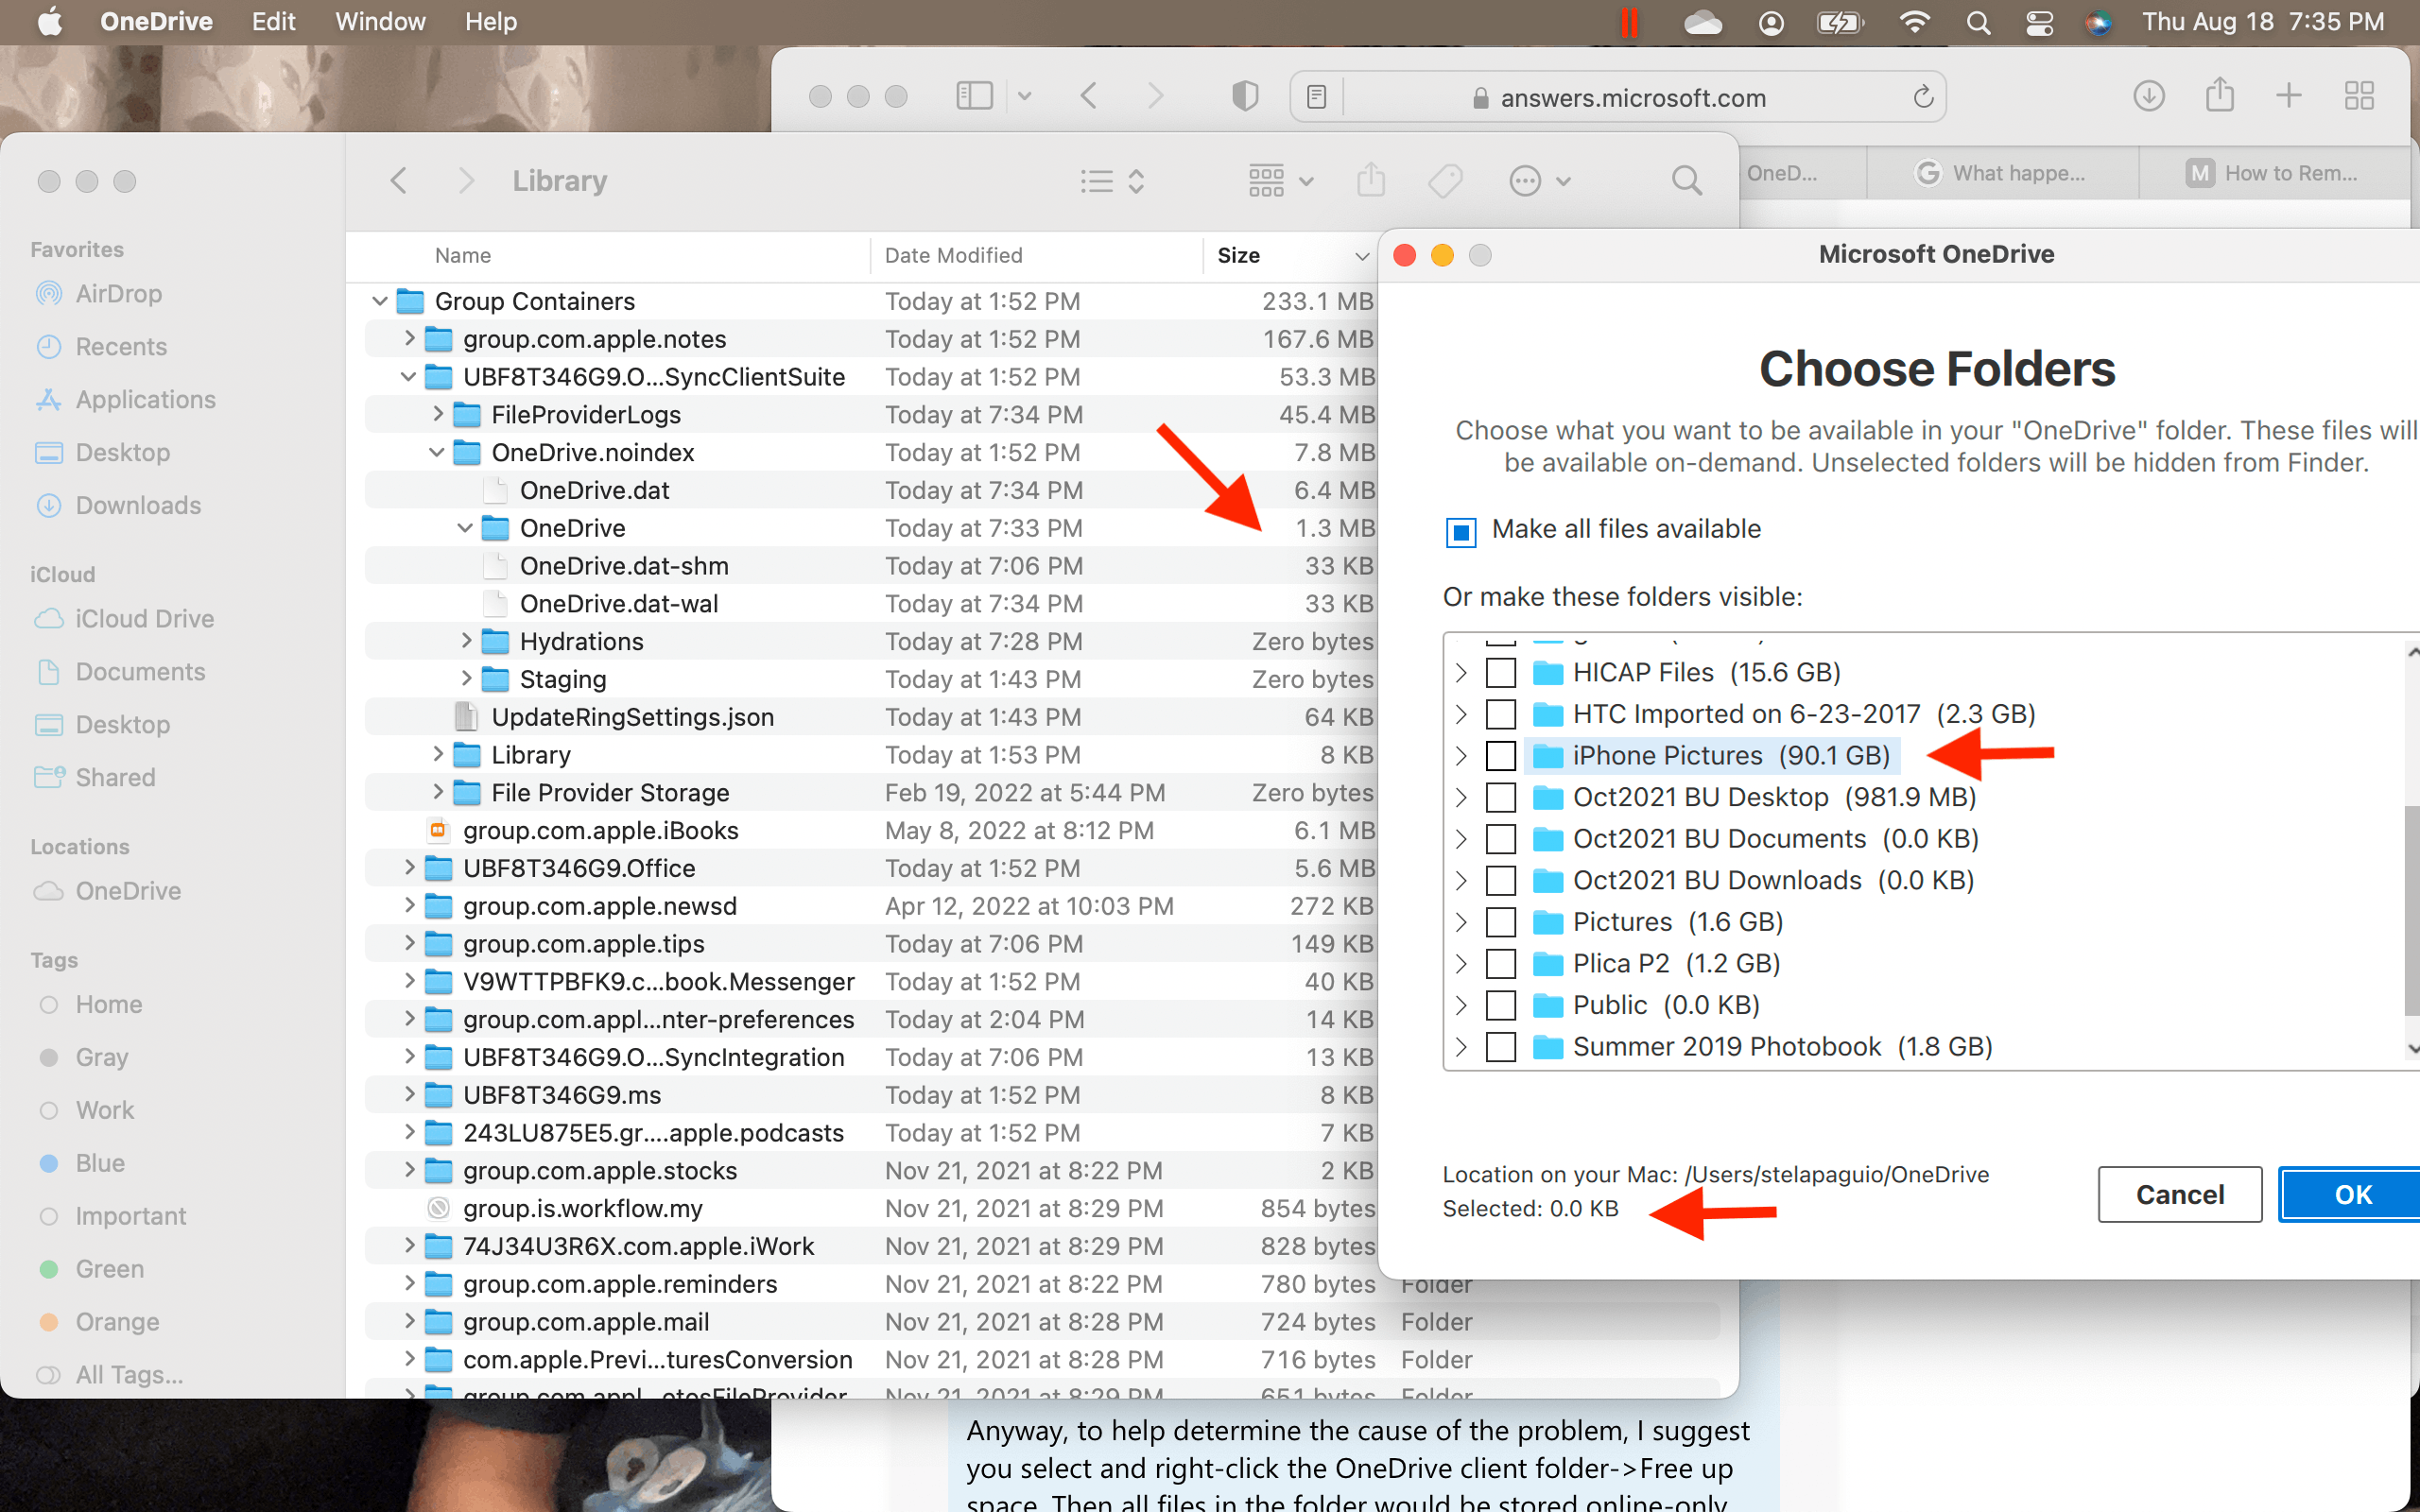The width and height of the screenshot is (2420, 1512).
Task: Click the Safari sidebar toggle icon
Action: [974, 96]
